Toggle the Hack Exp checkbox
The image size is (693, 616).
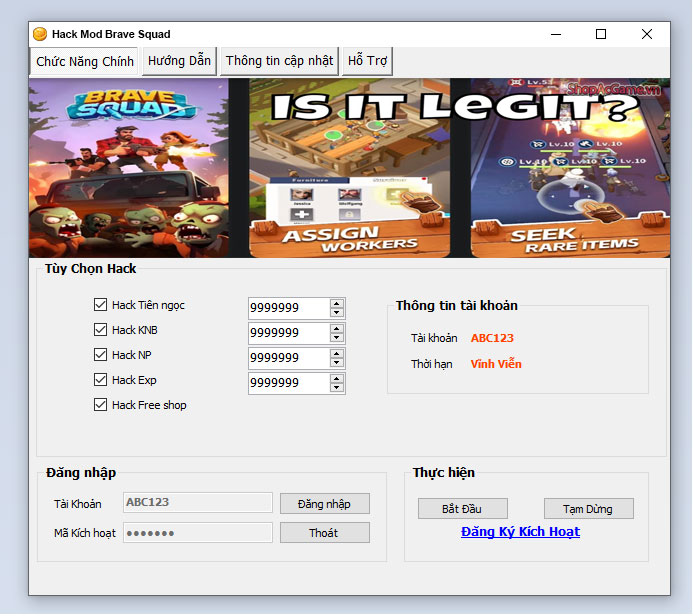coord(100,380)
